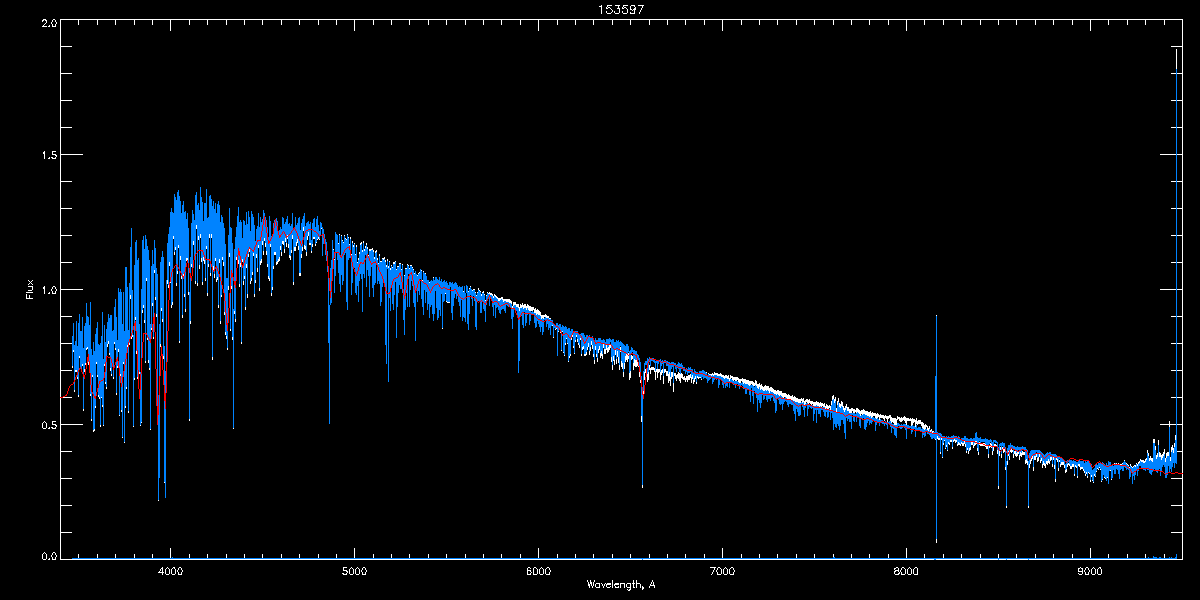This screenshot has height=600, width=1200.
Task: Click the 9000 wavelength tick label
Action: click(1090, 571)
